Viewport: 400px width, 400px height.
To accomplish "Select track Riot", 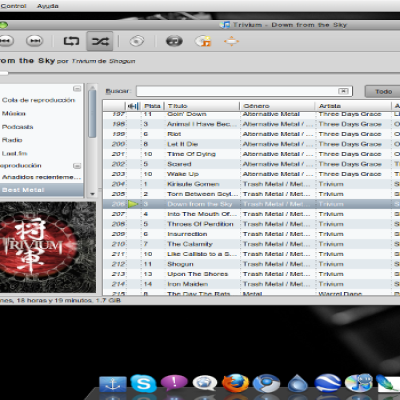I will [251, 134].
